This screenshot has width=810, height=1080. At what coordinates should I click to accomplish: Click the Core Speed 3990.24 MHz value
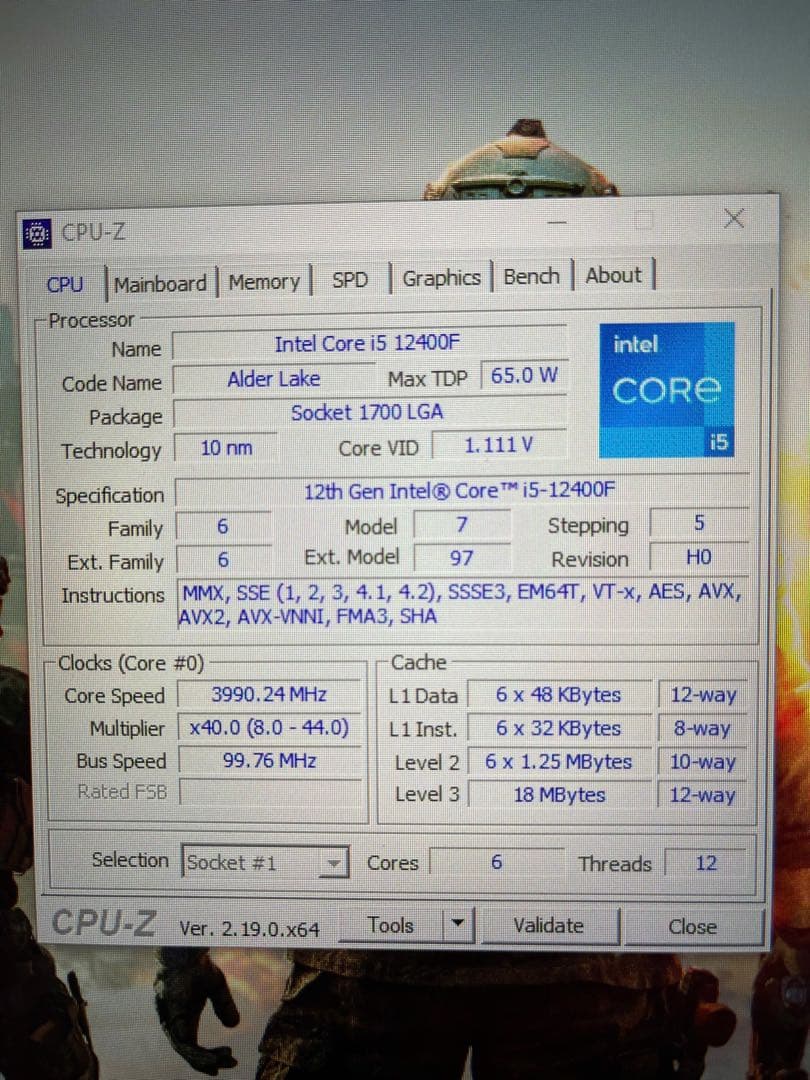(x=269, y=694)
